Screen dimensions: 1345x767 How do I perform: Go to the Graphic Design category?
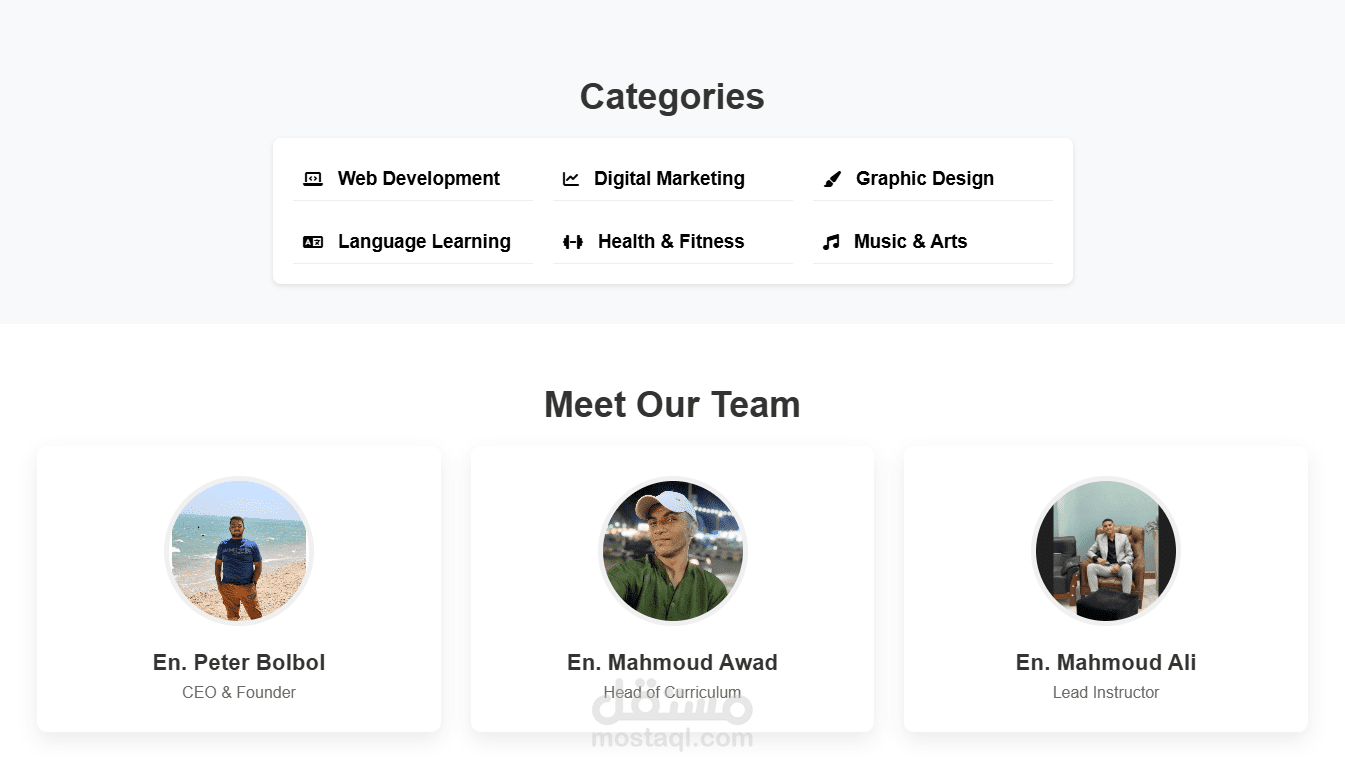(x=925, y=179)
